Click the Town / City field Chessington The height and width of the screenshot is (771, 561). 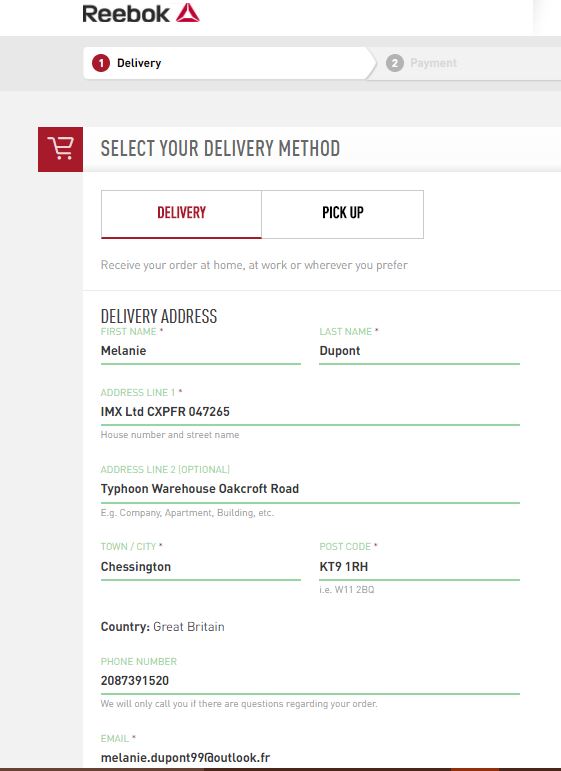(x=201, y=567)
